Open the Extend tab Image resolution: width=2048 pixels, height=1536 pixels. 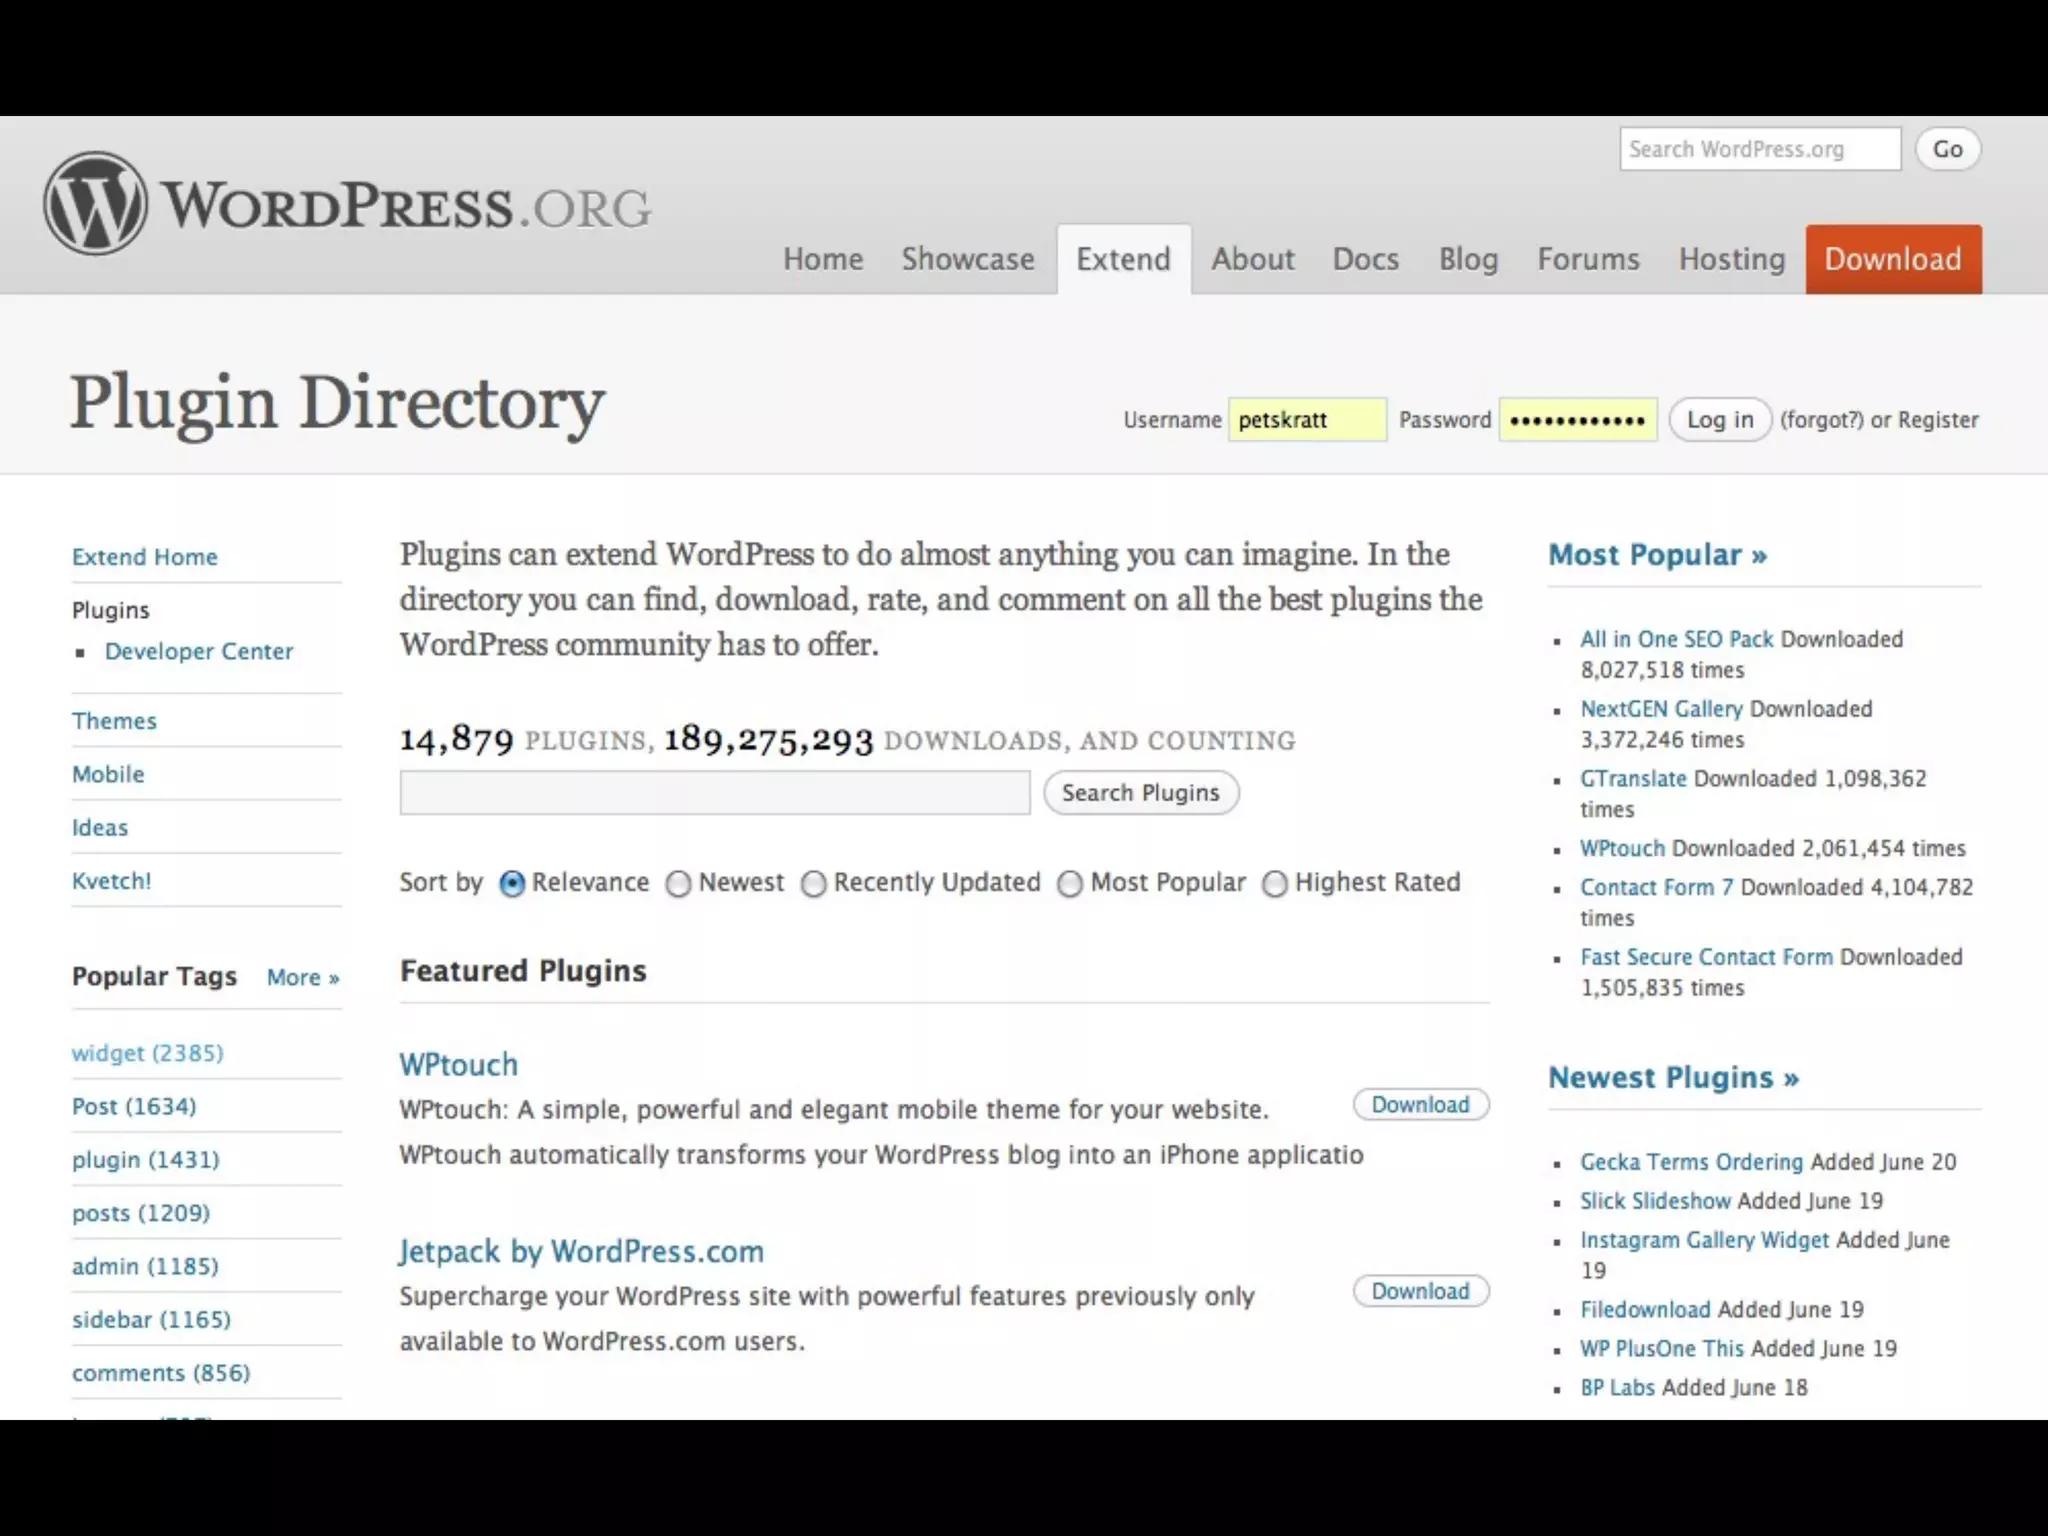pyautogui.click(x=1123, y=259)
